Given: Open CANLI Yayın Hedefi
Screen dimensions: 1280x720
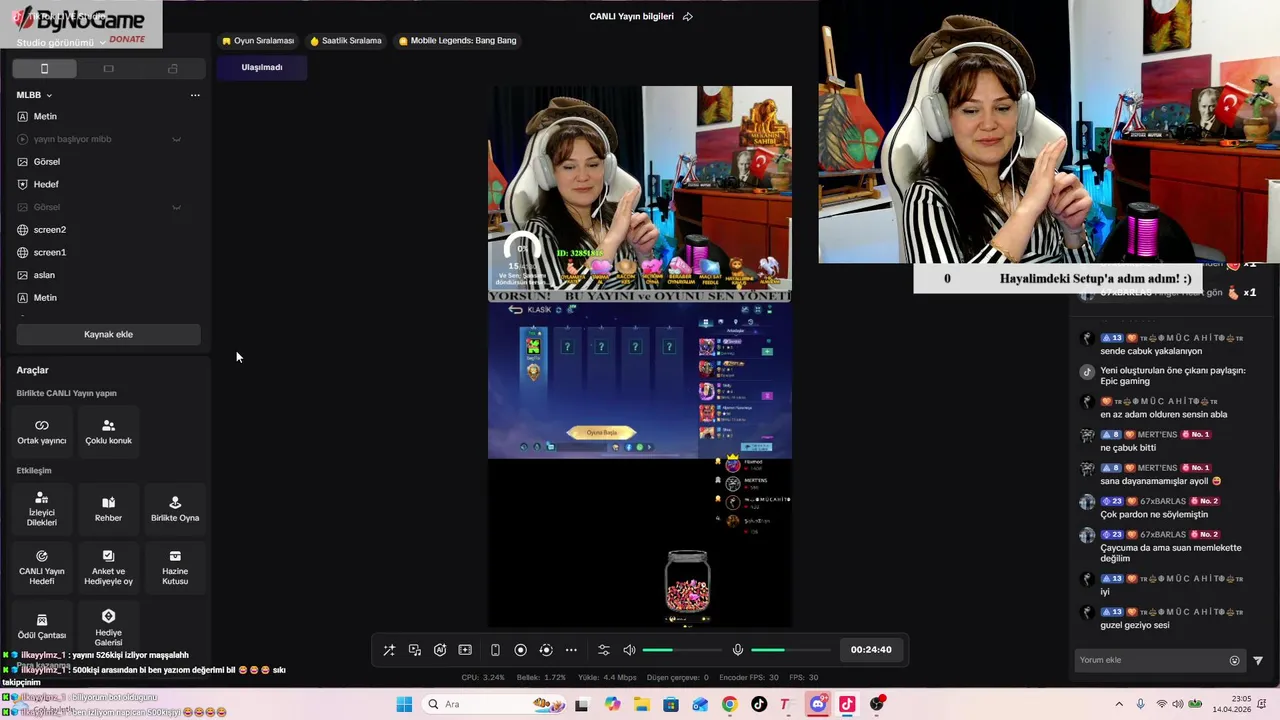Looking at the screenshot, I should click(x=42, y=566).
